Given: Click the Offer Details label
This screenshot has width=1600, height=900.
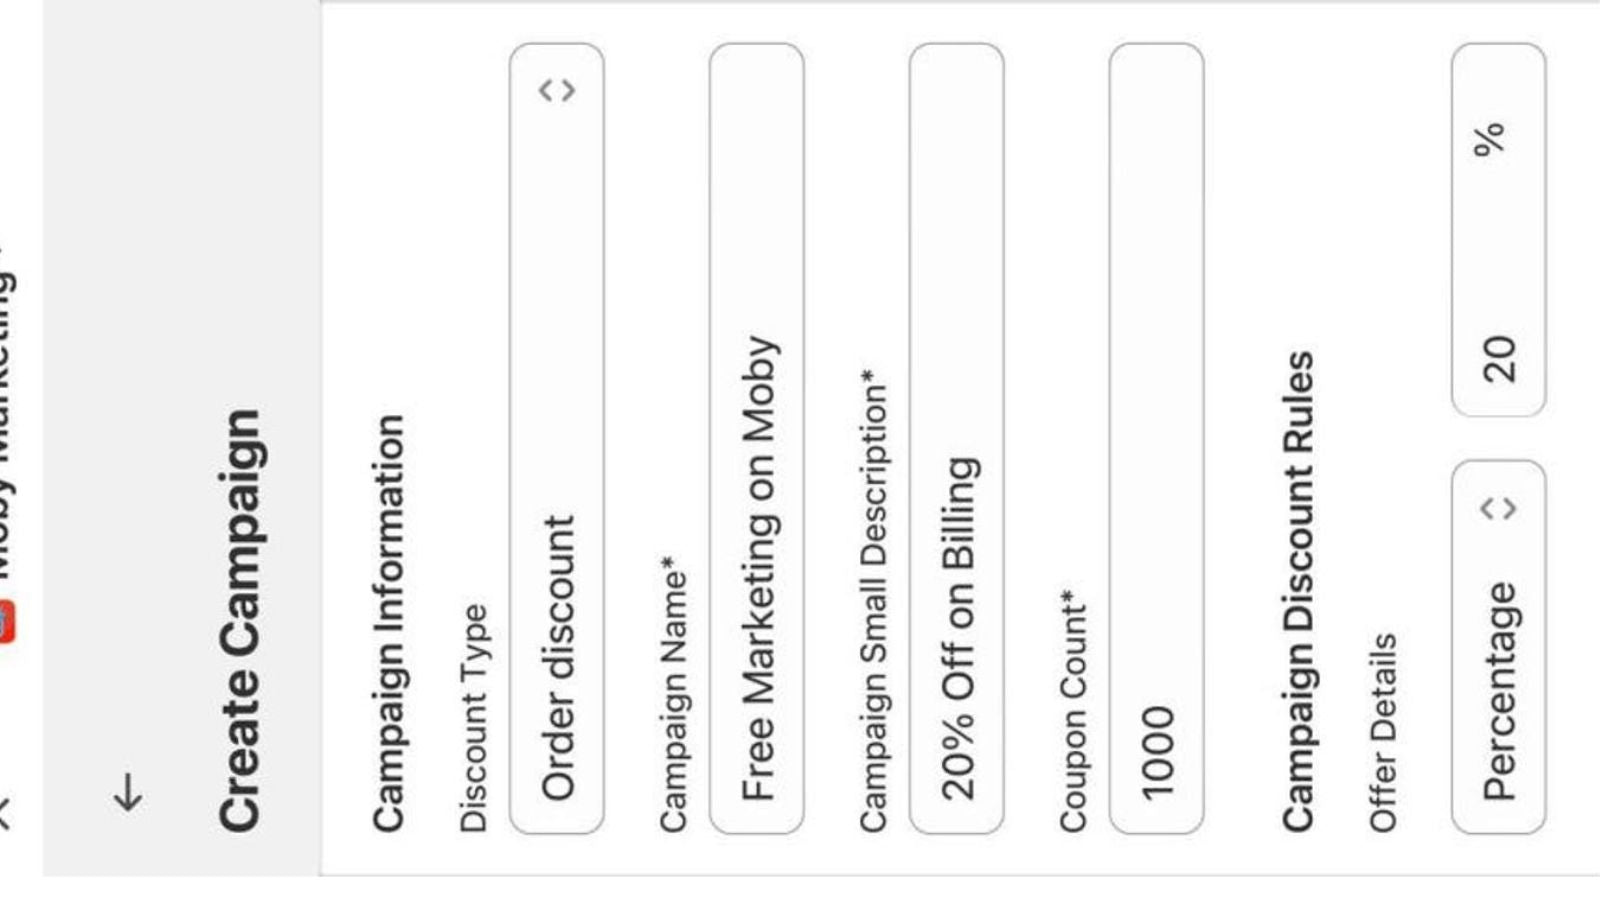Looking at the screenshot, I should click(1383, 732).
